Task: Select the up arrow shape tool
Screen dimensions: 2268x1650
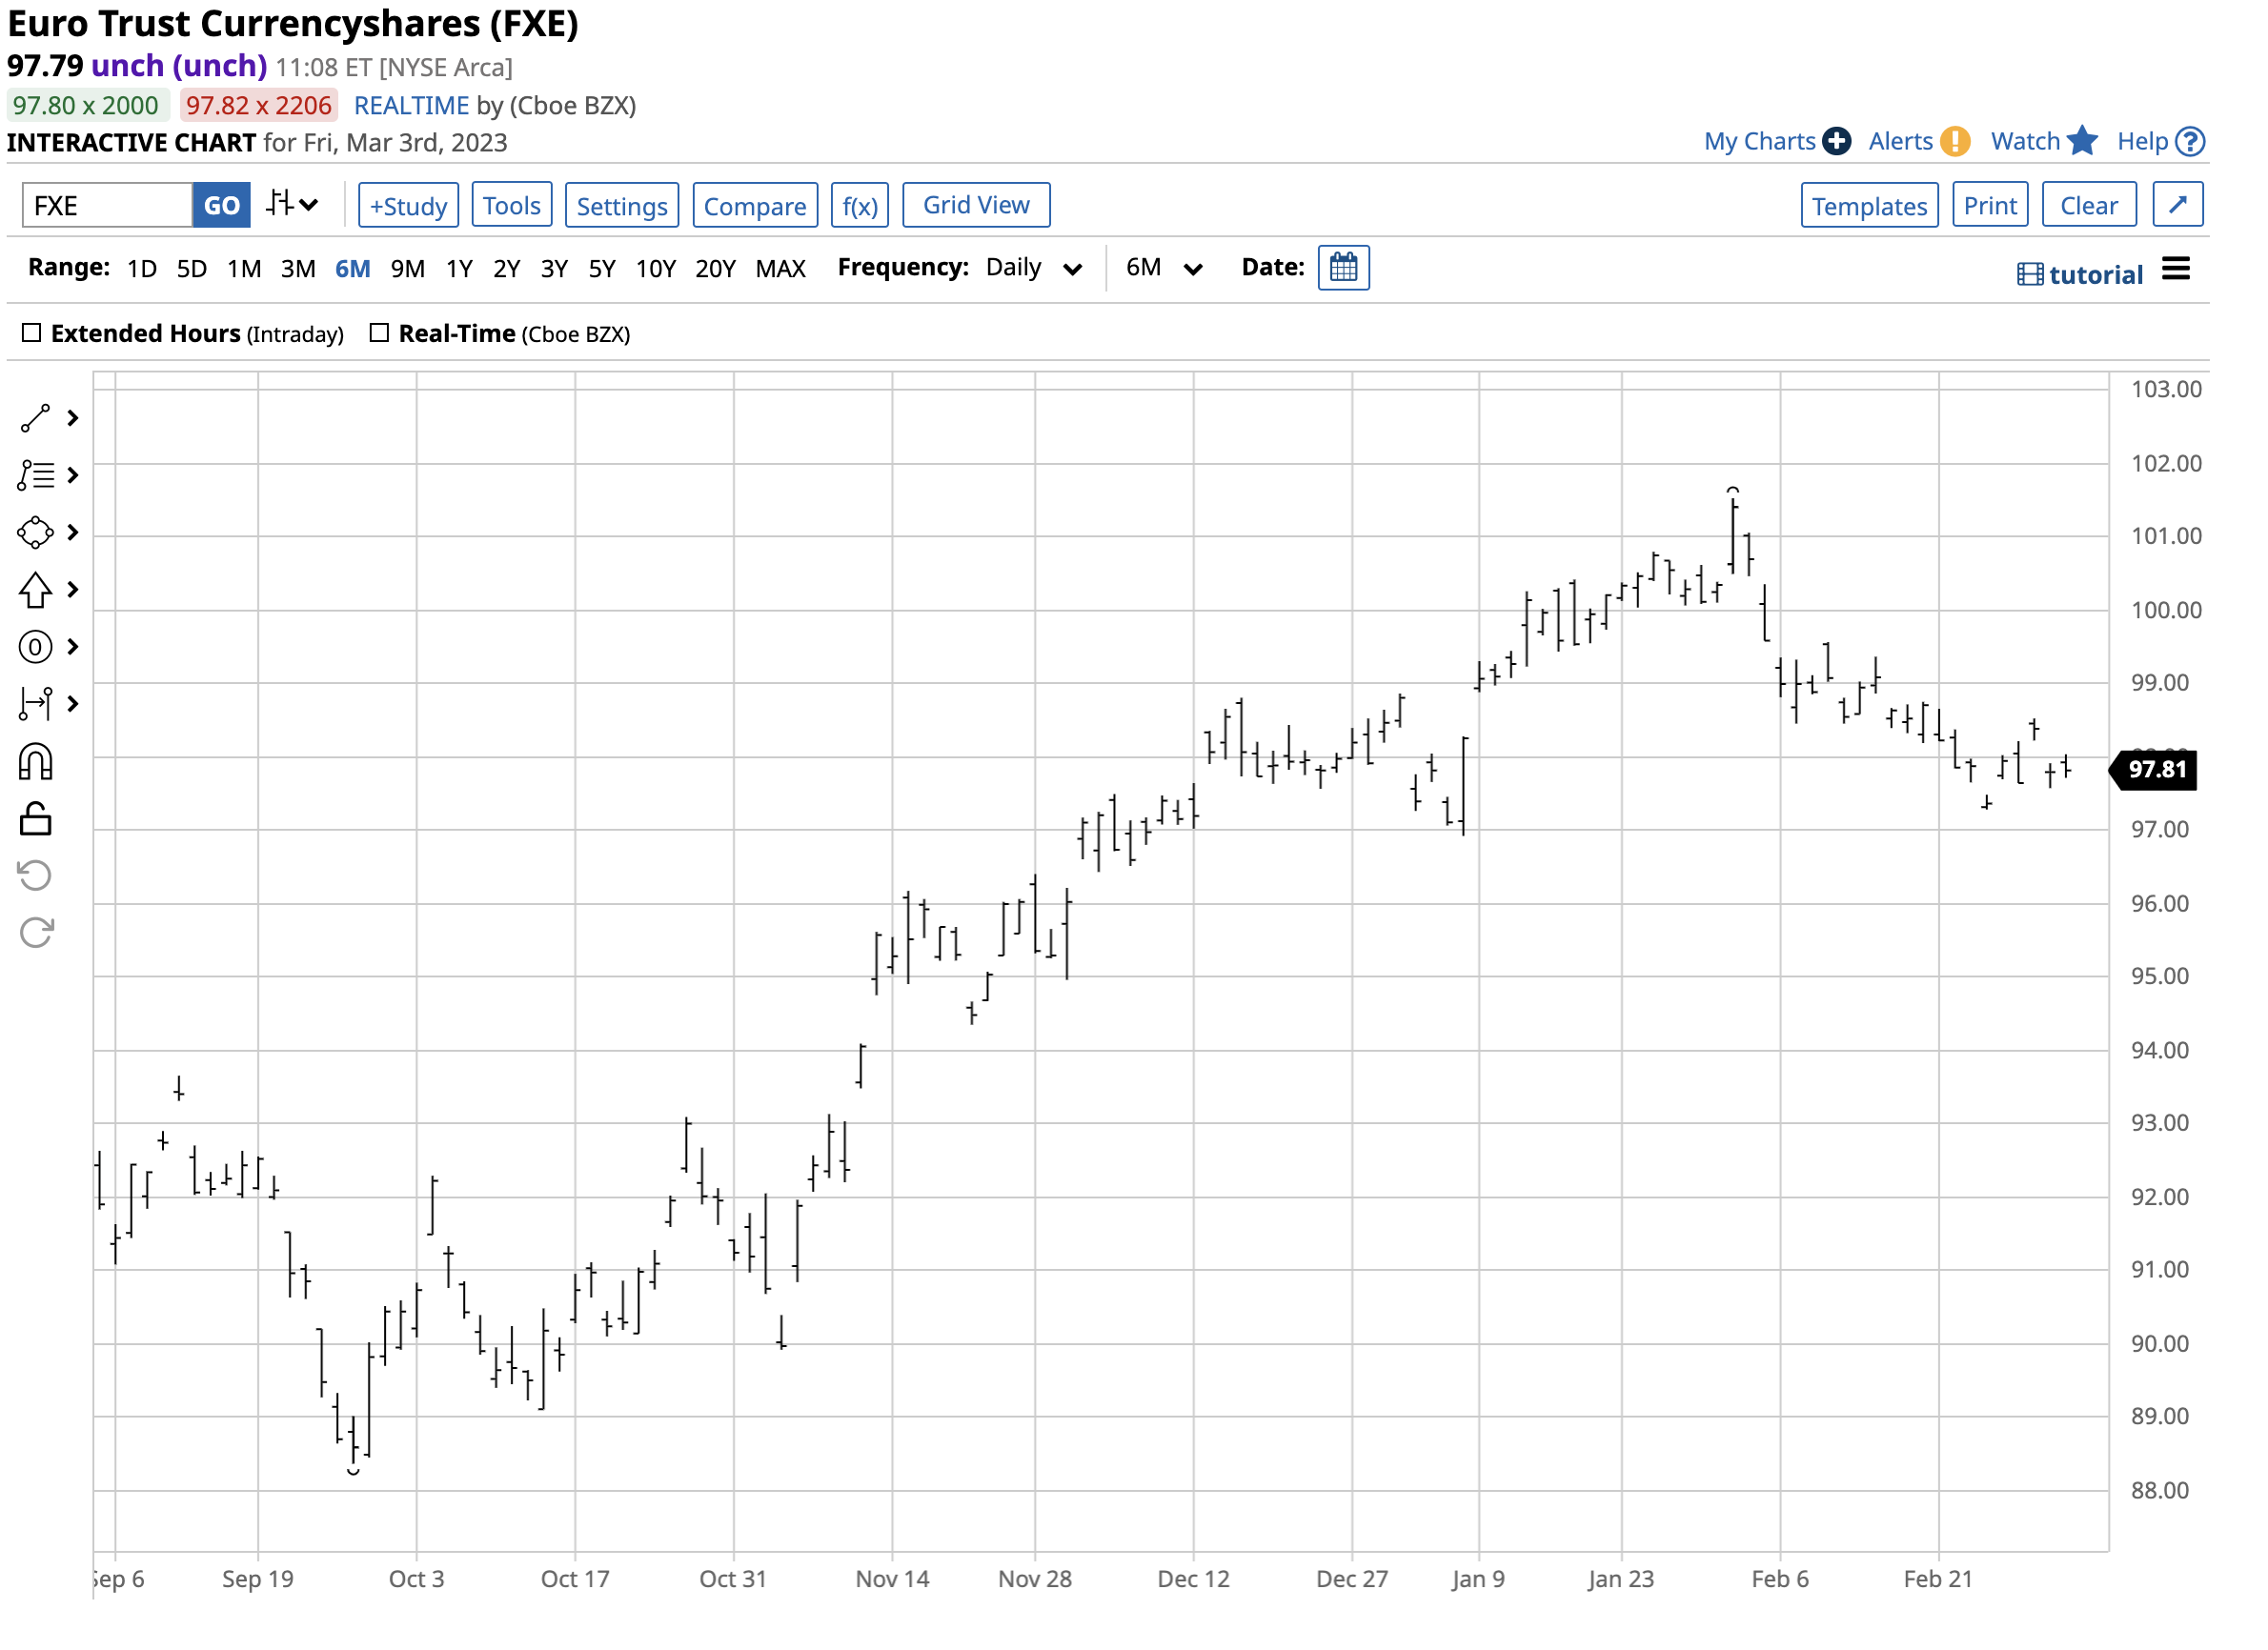Action: pyautogui.click(x=35, y=590)
